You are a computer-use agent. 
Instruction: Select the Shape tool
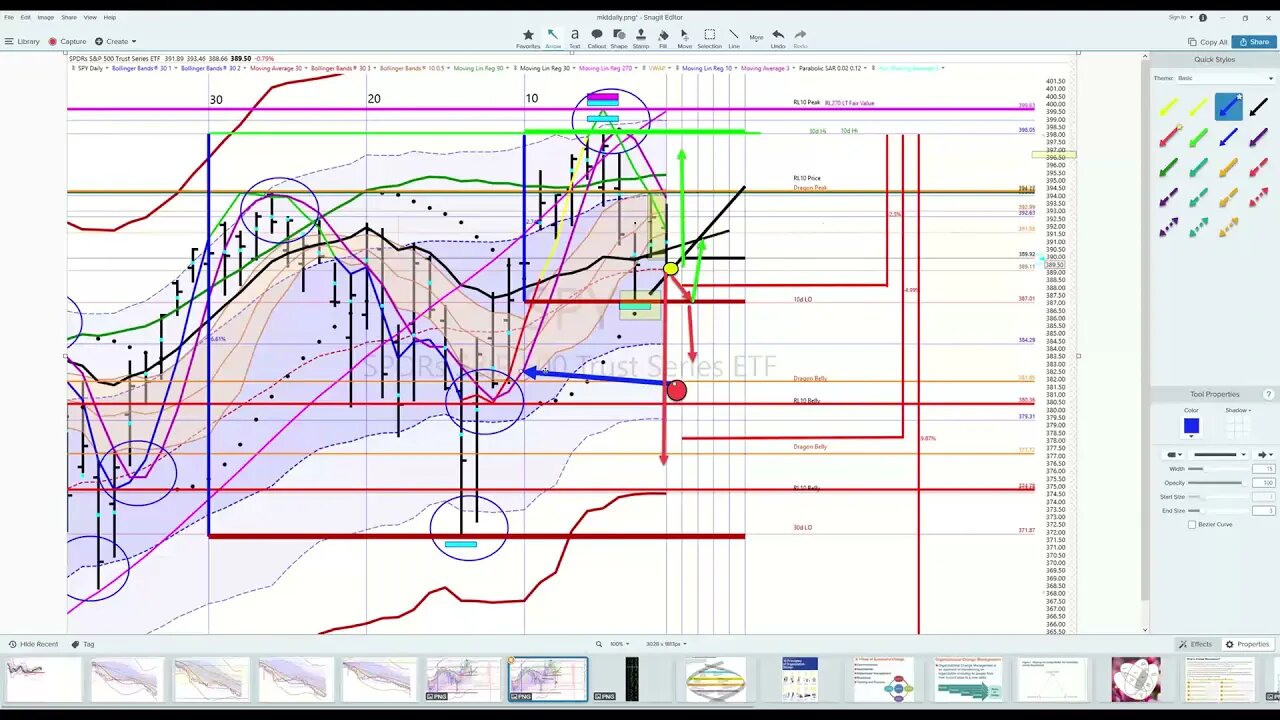tap(619, 39)
